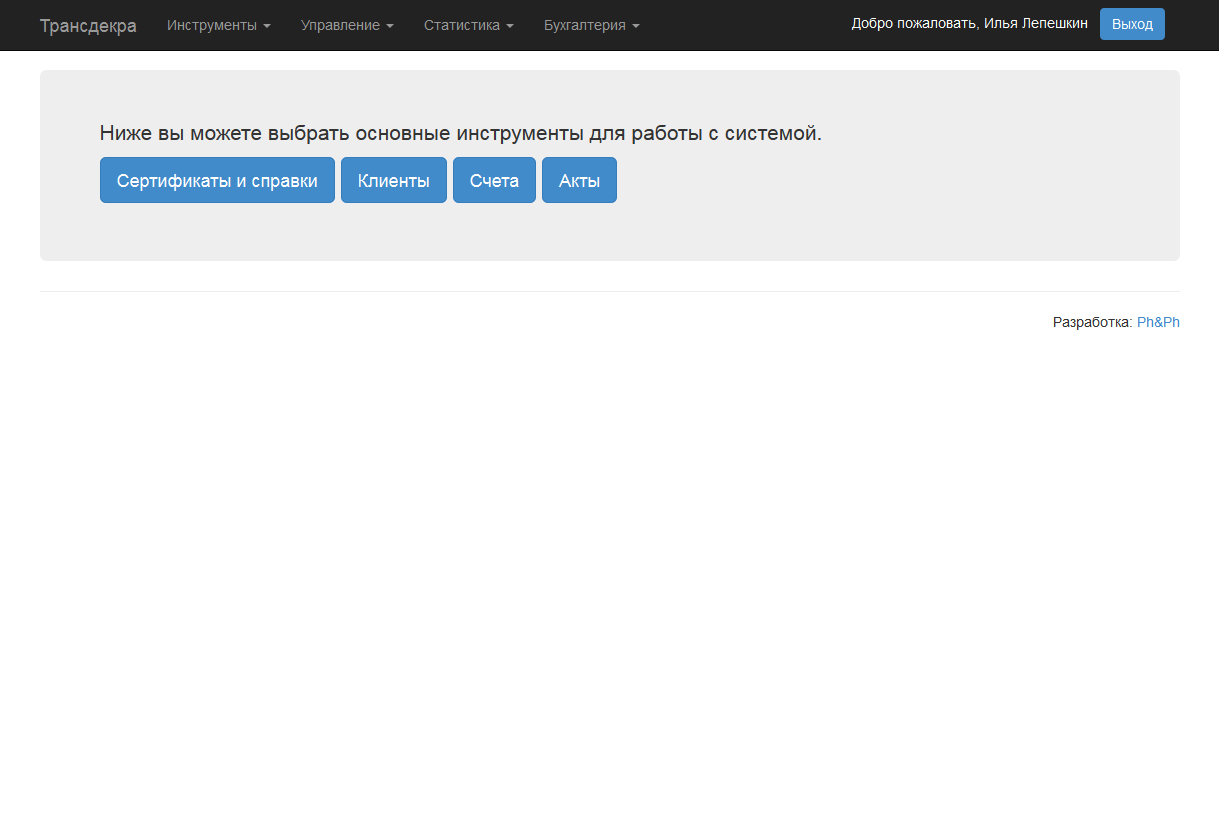Screen dimensions: 1219x828
Task: Open the Статистика dropdown menu
Action: (469, 25)
